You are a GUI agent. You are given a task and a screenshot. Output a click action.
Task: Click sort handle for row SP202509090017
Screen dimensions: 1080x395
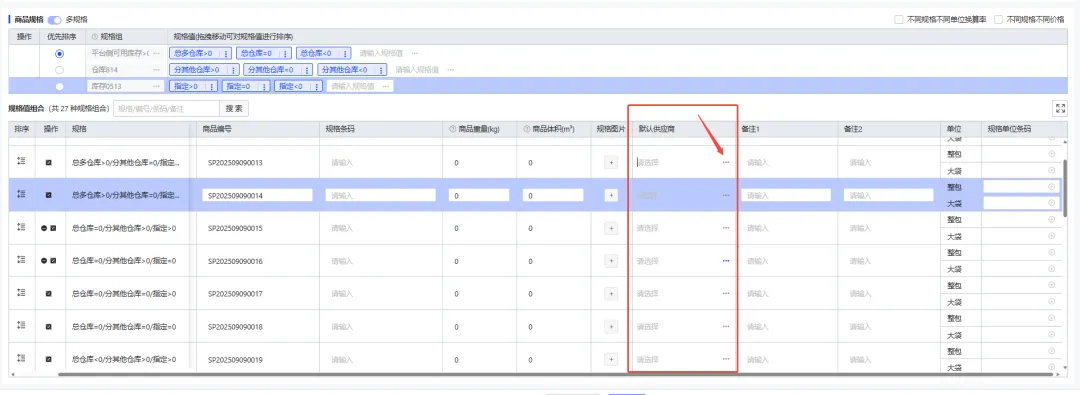pyautogui.click(x=21, y=292)
